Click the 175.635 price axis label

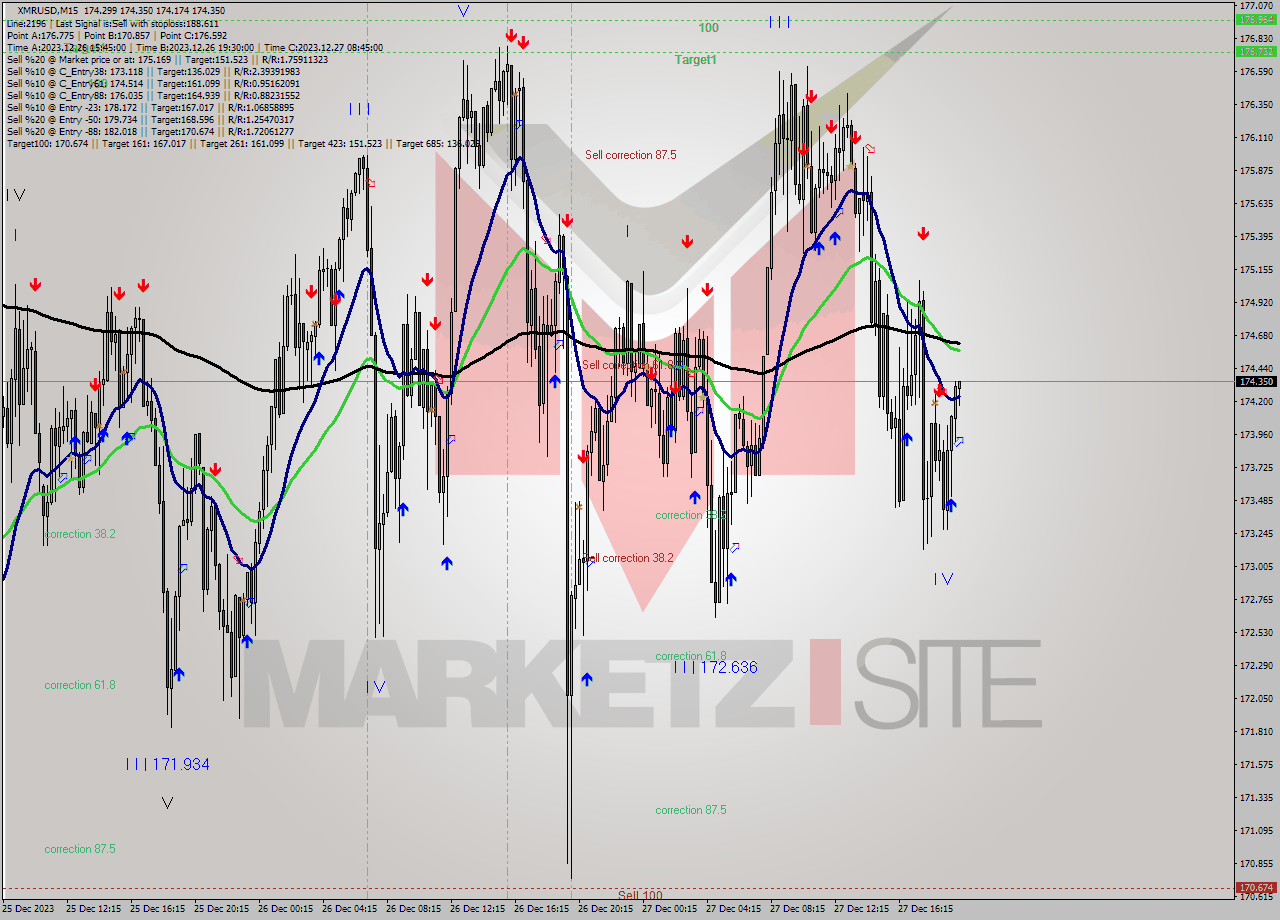(1255, 203)
